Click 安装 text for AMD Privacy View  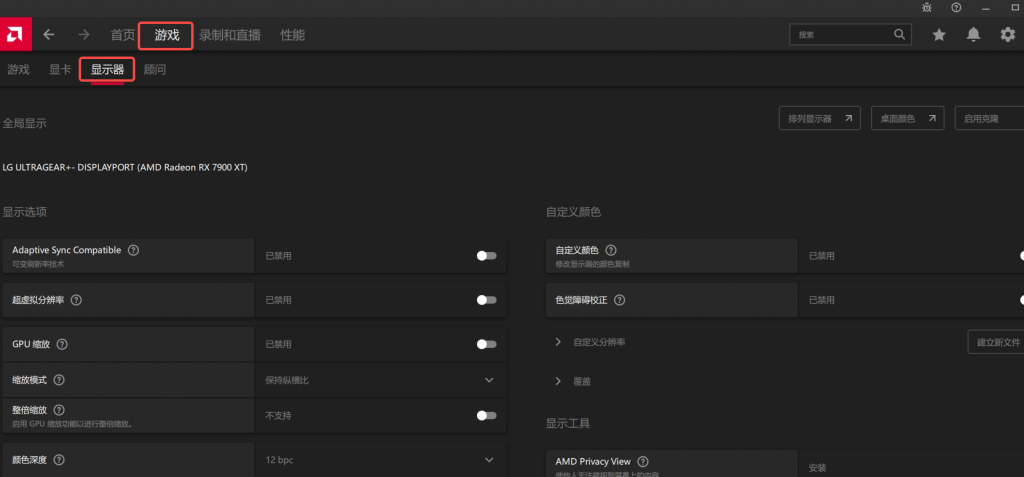818,468
